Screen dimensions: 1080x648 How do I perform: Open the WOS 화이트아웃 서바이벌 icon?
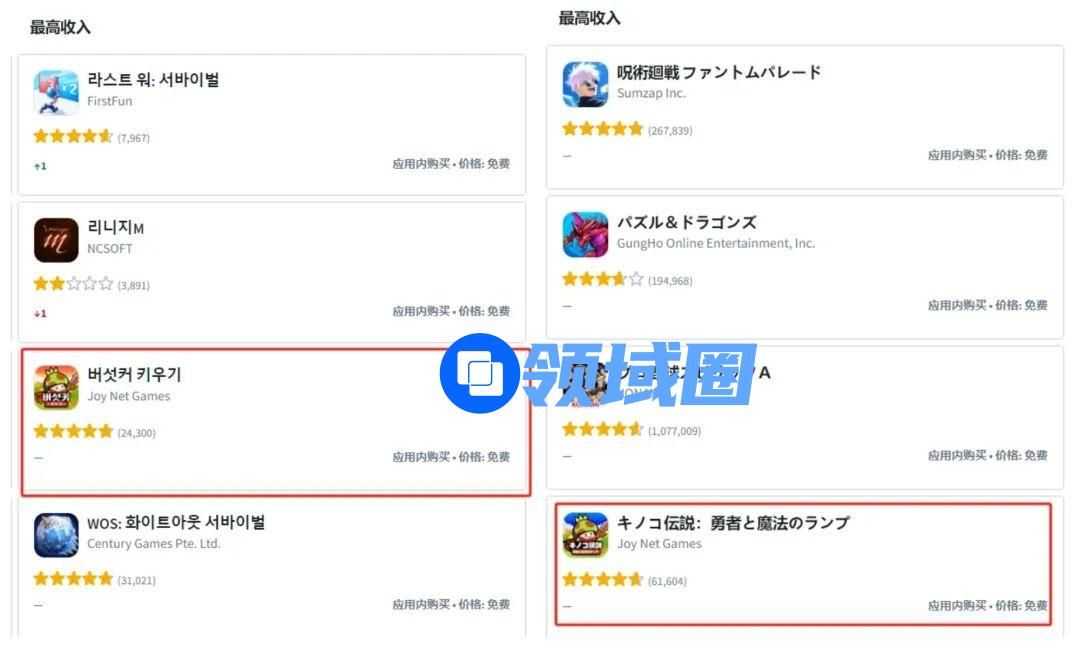click(56, 534)
